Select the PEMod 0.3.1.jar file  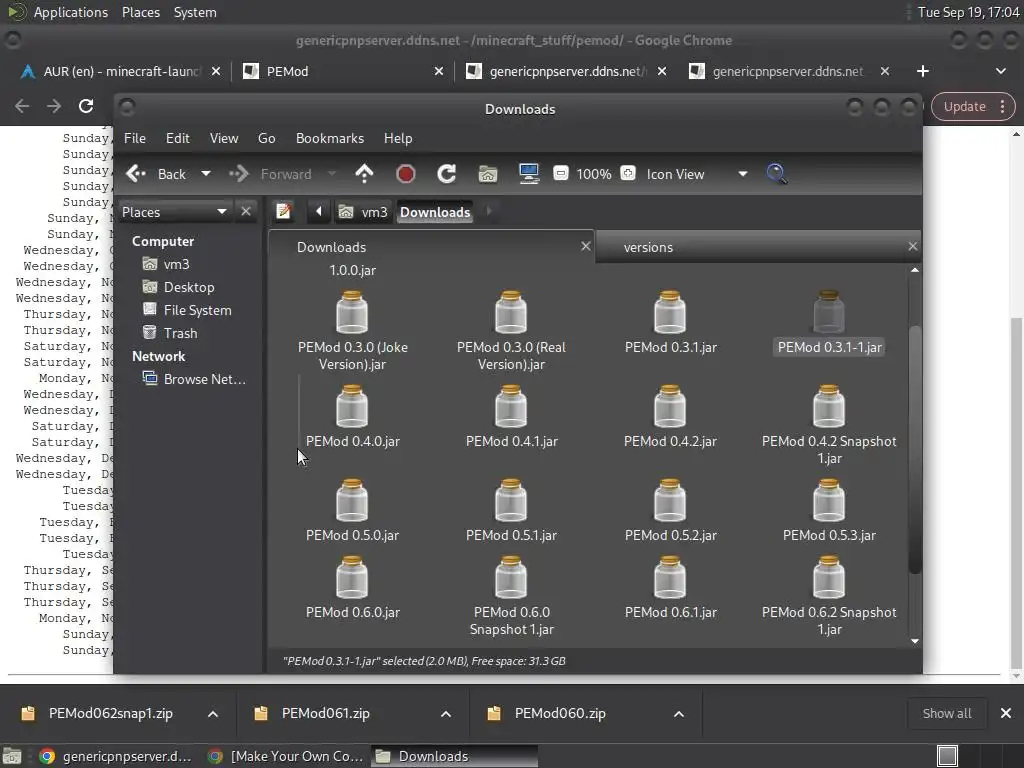click(x=671, y=323)
